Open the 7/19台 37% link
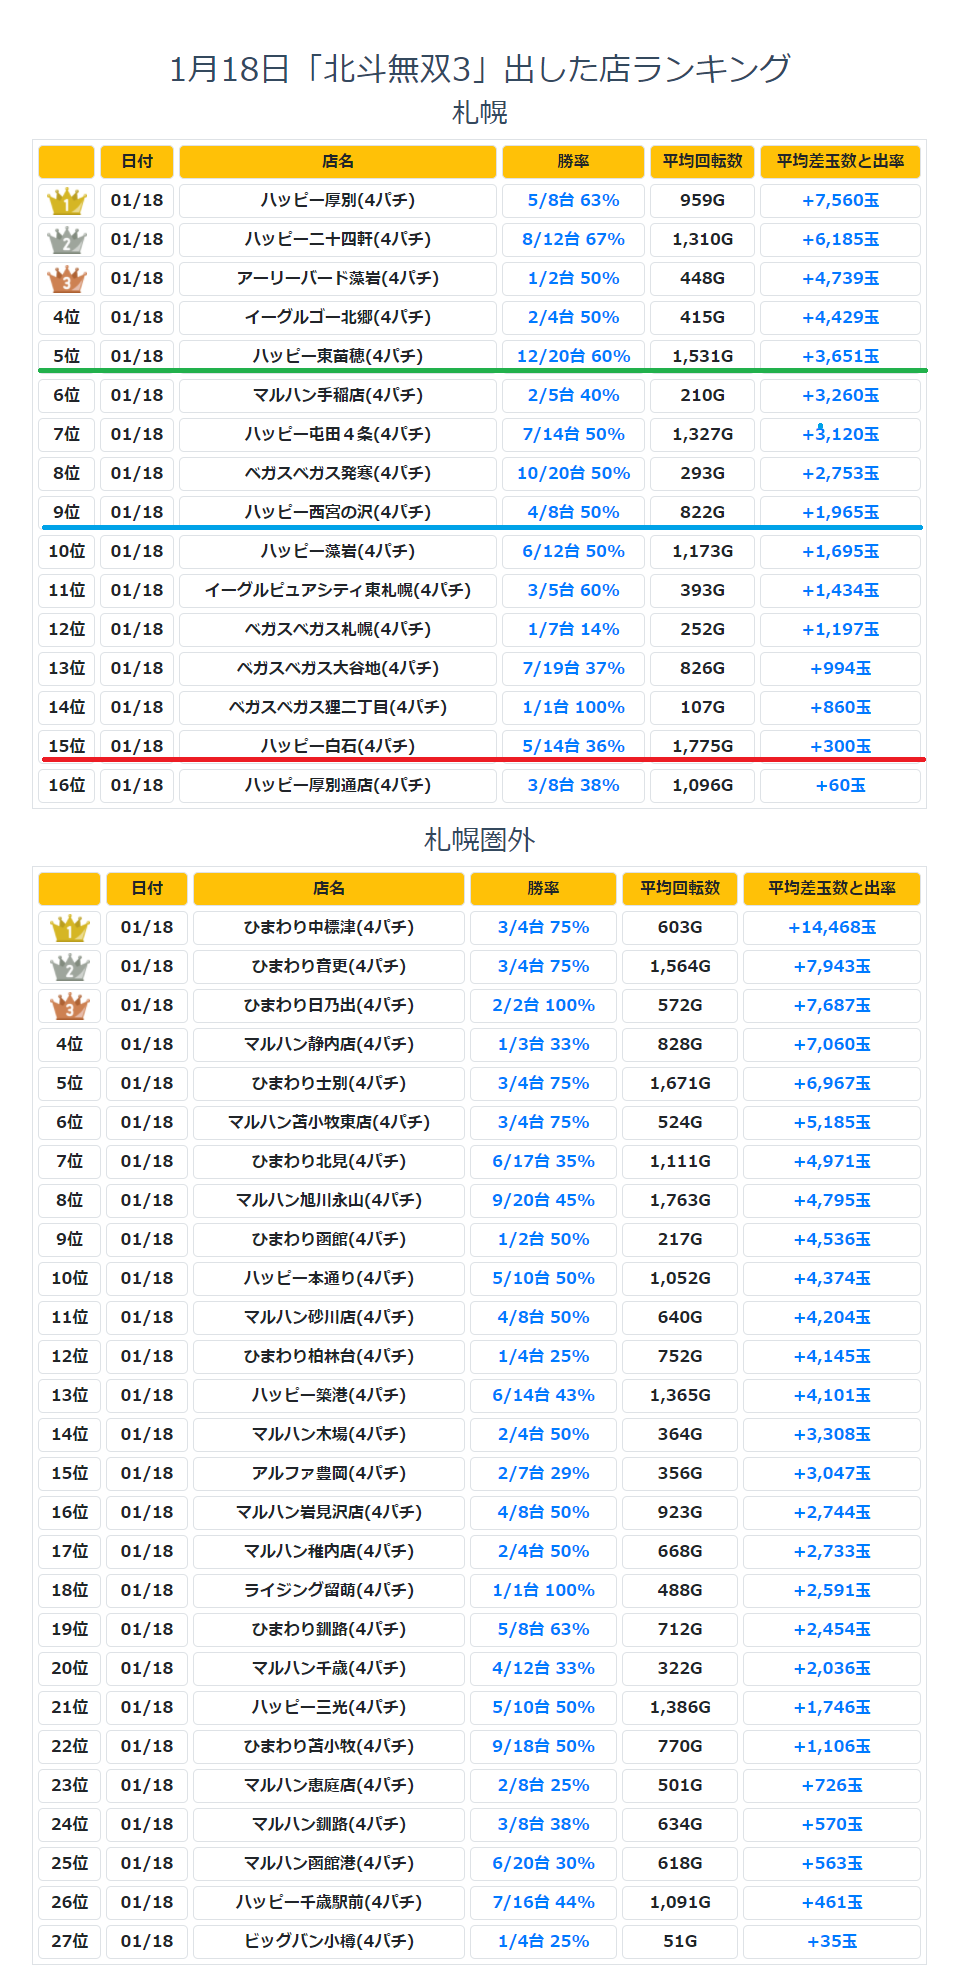The width and height of the screenshot is (980, 1981). [573, 668]
